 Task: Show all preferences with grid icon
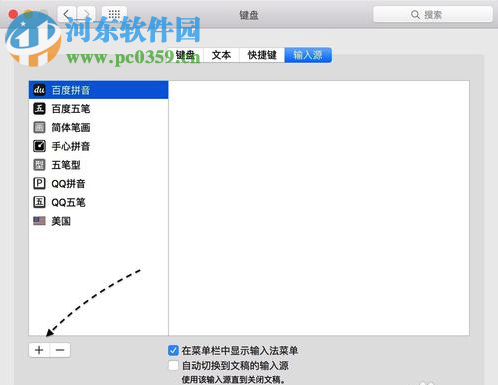tap(114, 14)
